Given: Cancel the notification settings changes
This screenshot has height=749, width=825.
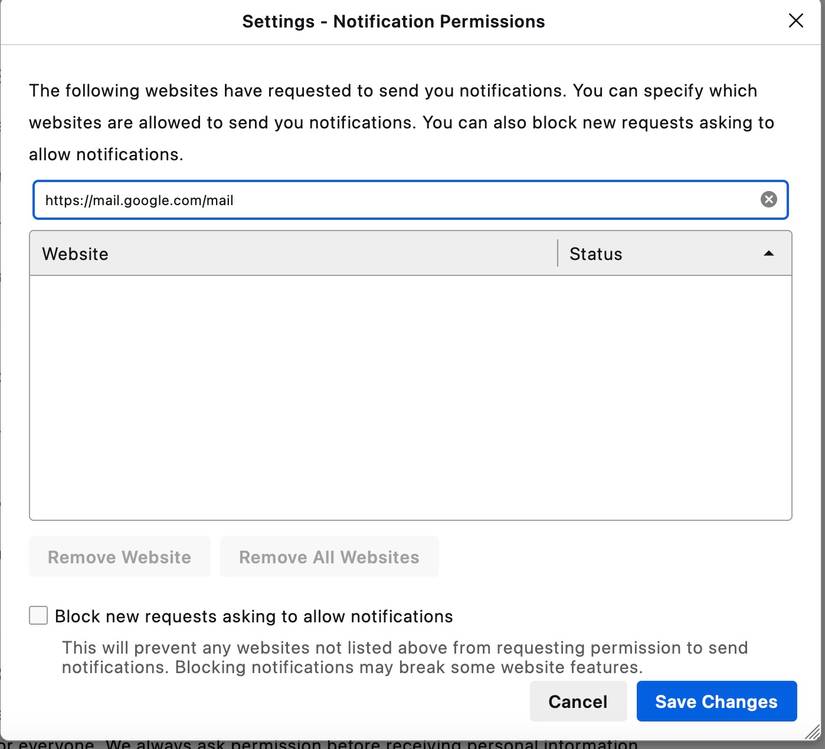Looking at the screenshot, I should [x=578, y=701].
